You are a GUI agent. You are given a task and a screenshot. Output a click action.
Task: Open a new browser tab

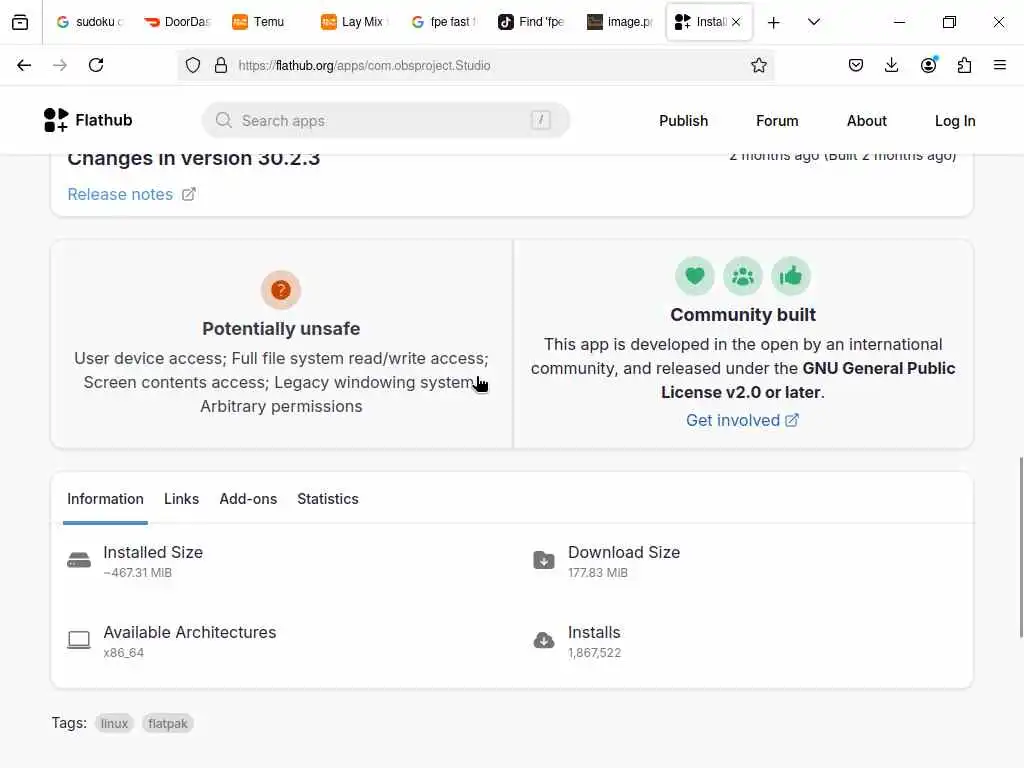773,23
